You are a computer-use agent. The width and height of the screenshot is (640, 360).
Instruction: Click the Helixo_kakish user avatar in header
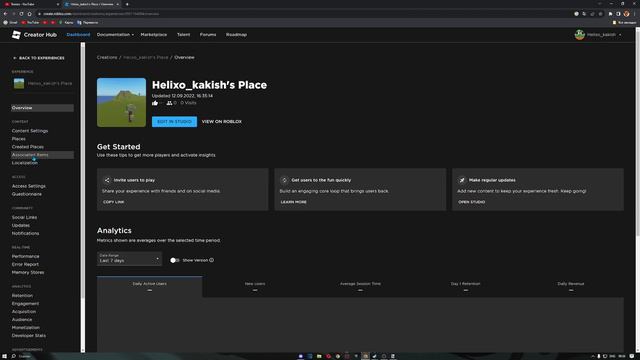580,35
